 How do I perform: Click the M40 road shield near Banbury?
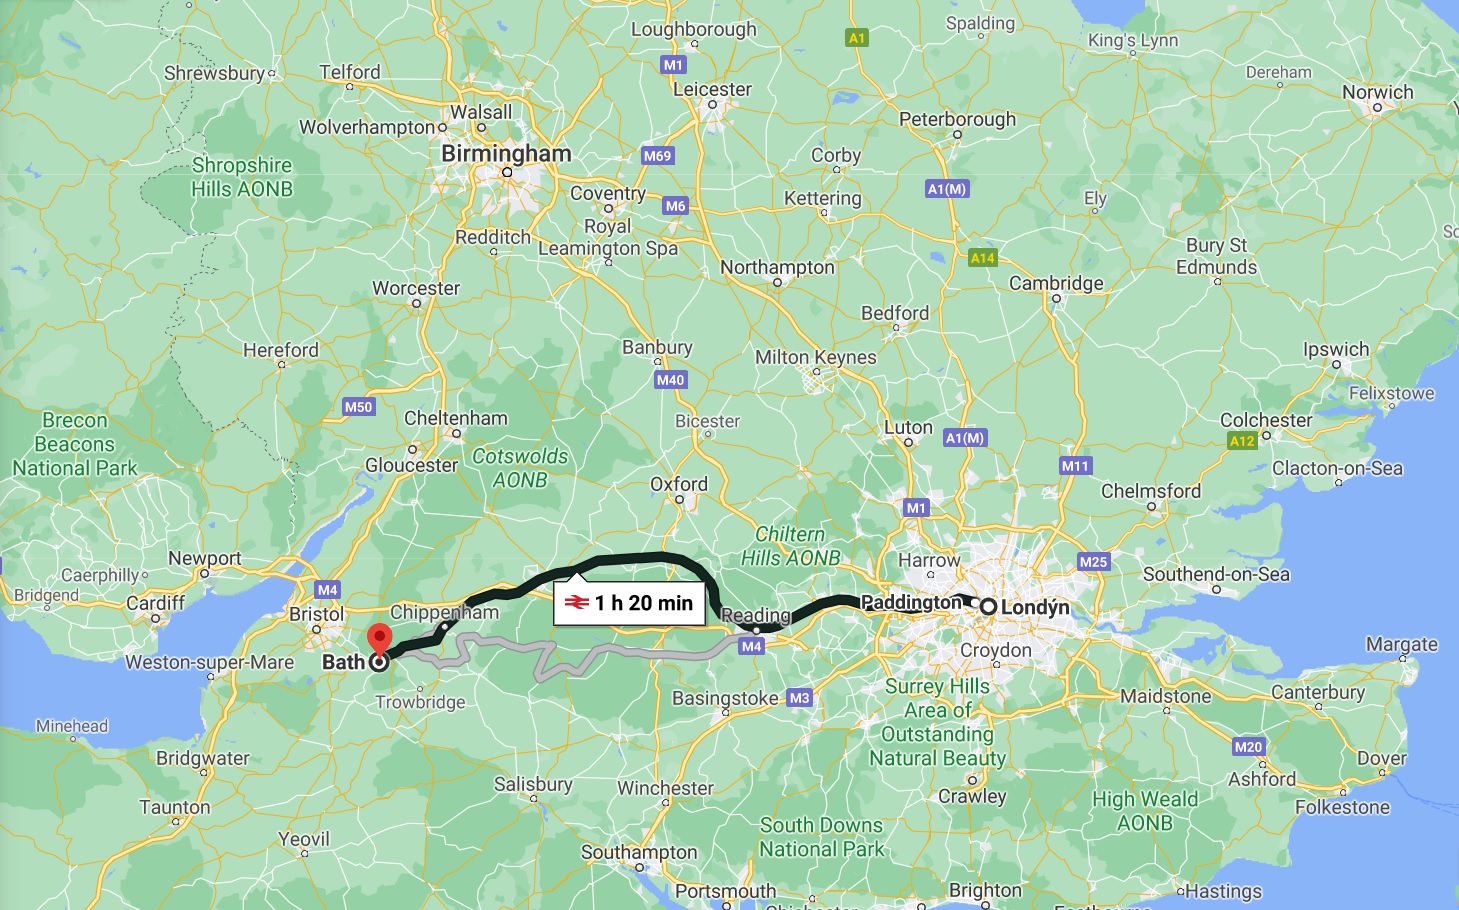pyautogui.click(x=671, y=380)
